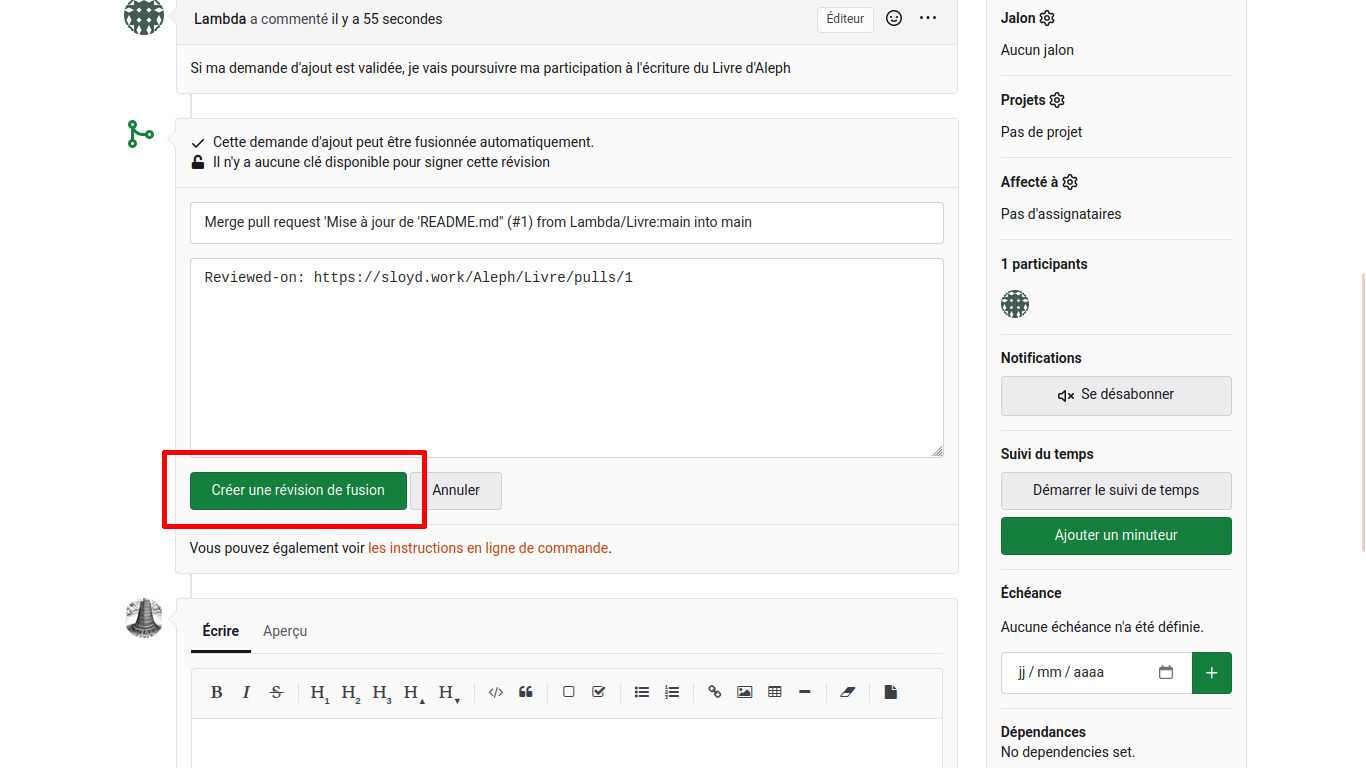
Task: Select the Écrire tab
Action: [221, 631]
